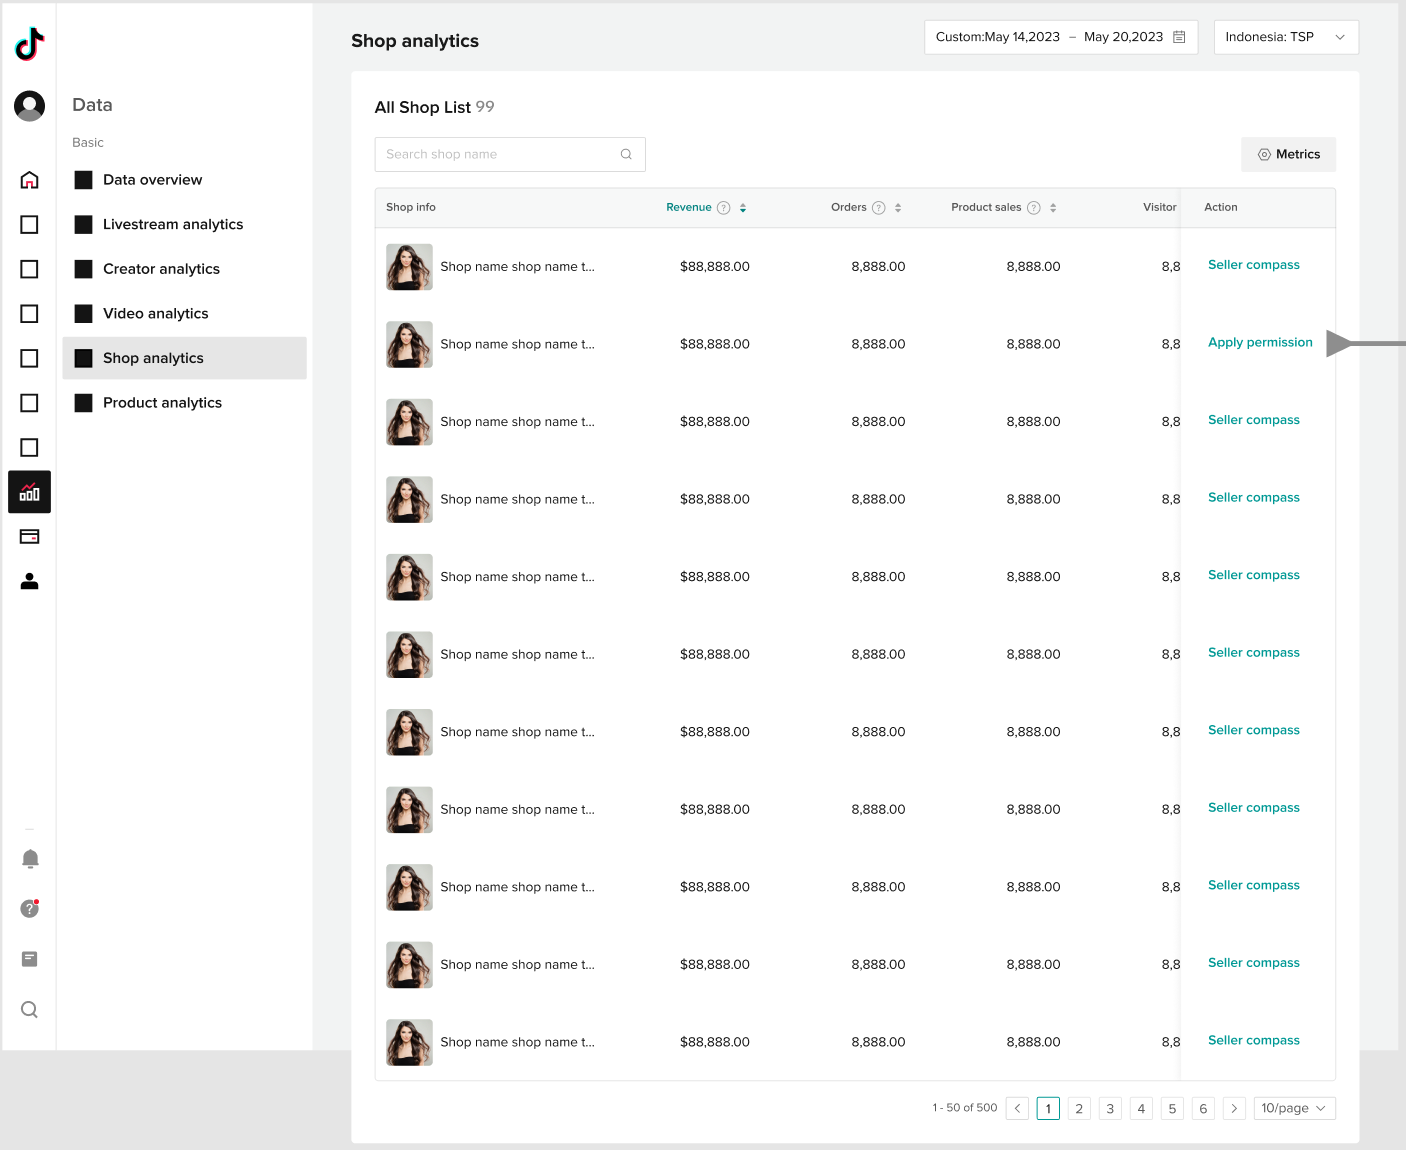
Task: Focus the Search shop name field
Action: click(x=500, y=154)
